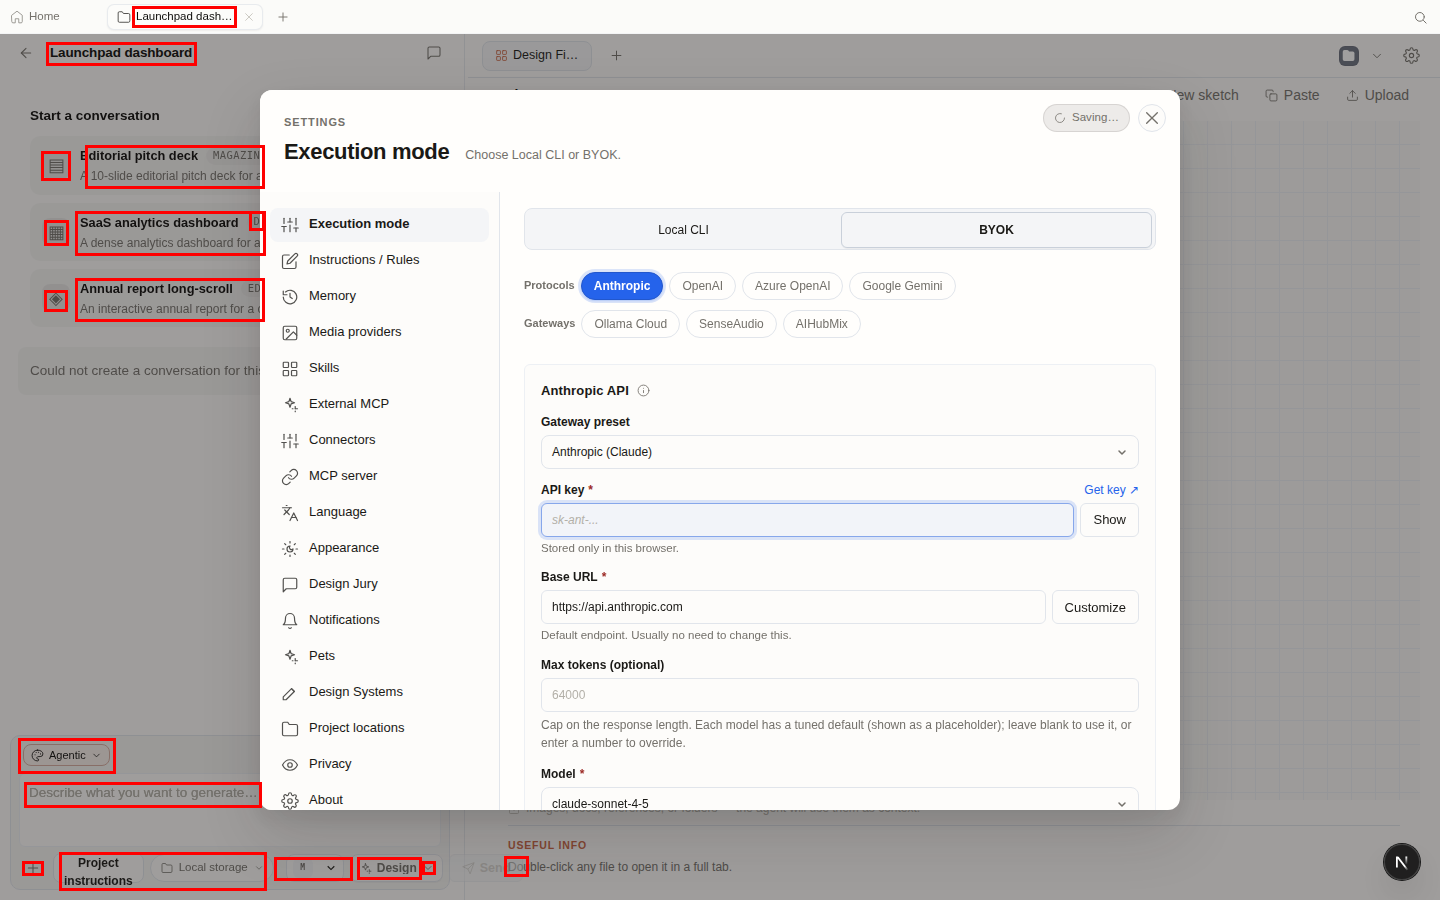Click the Design Systems pencil icon
This screenshot has height=900, width=1440.
(290, 692)
